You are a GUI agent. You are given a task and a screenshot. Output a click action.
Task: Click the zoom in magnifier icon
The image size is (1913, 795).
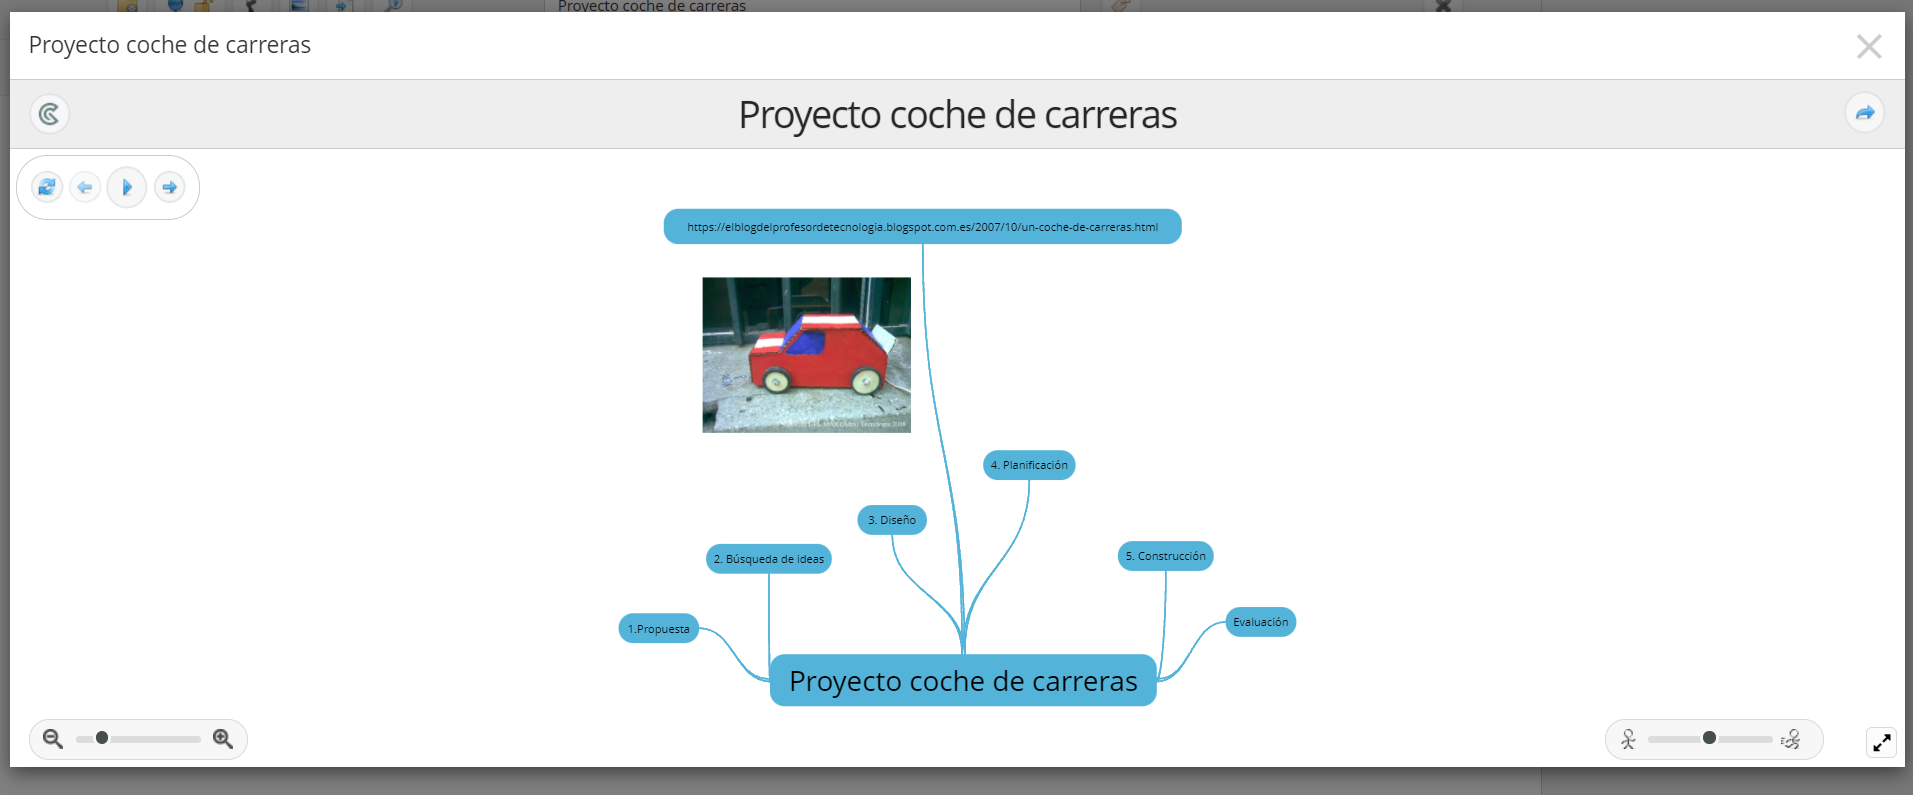223,739
